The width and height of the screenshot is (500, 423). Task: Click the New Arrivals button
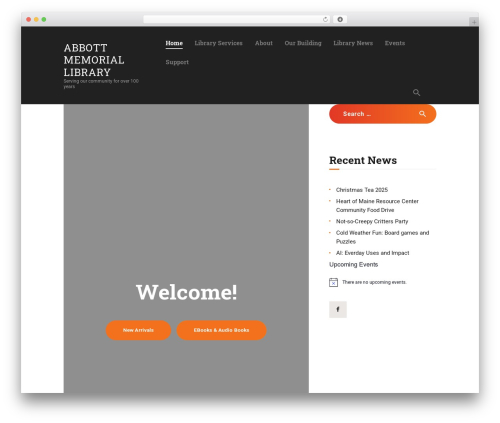(x=138, y=330)
